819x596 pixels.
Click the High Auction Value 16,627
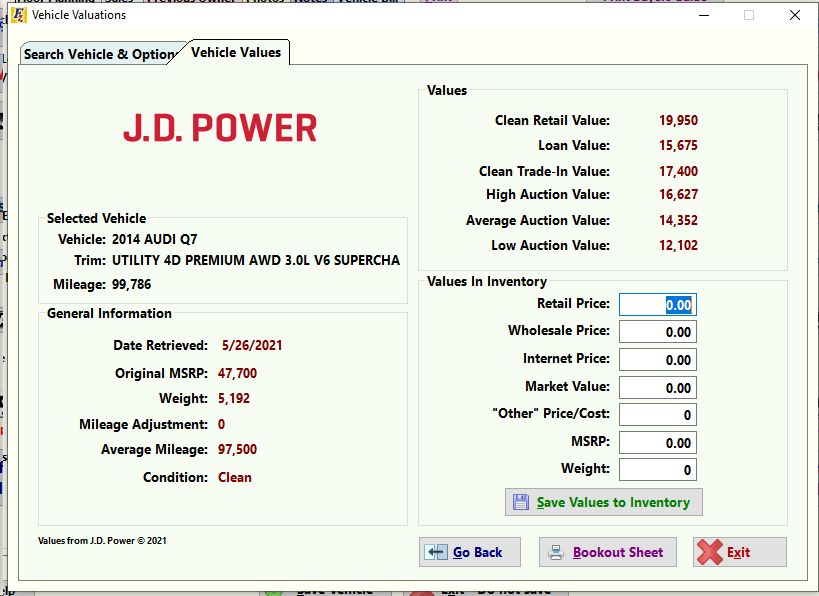(678, 194)
